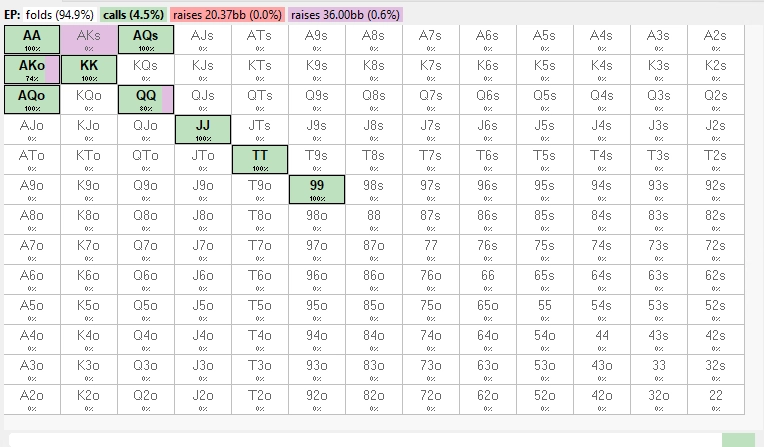Click the 22 cell in the grid
764x447 pixels.
click(715, 399)
